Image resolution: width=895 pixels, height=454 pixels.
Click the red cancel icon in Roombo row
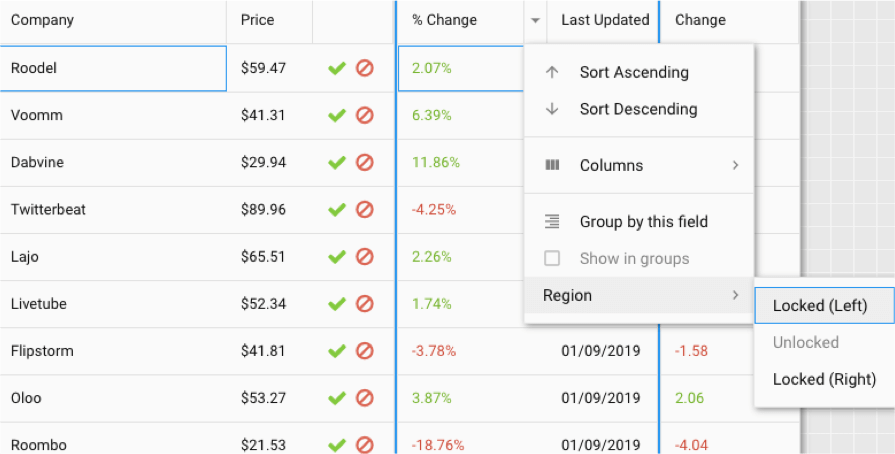tap(365, 445)
